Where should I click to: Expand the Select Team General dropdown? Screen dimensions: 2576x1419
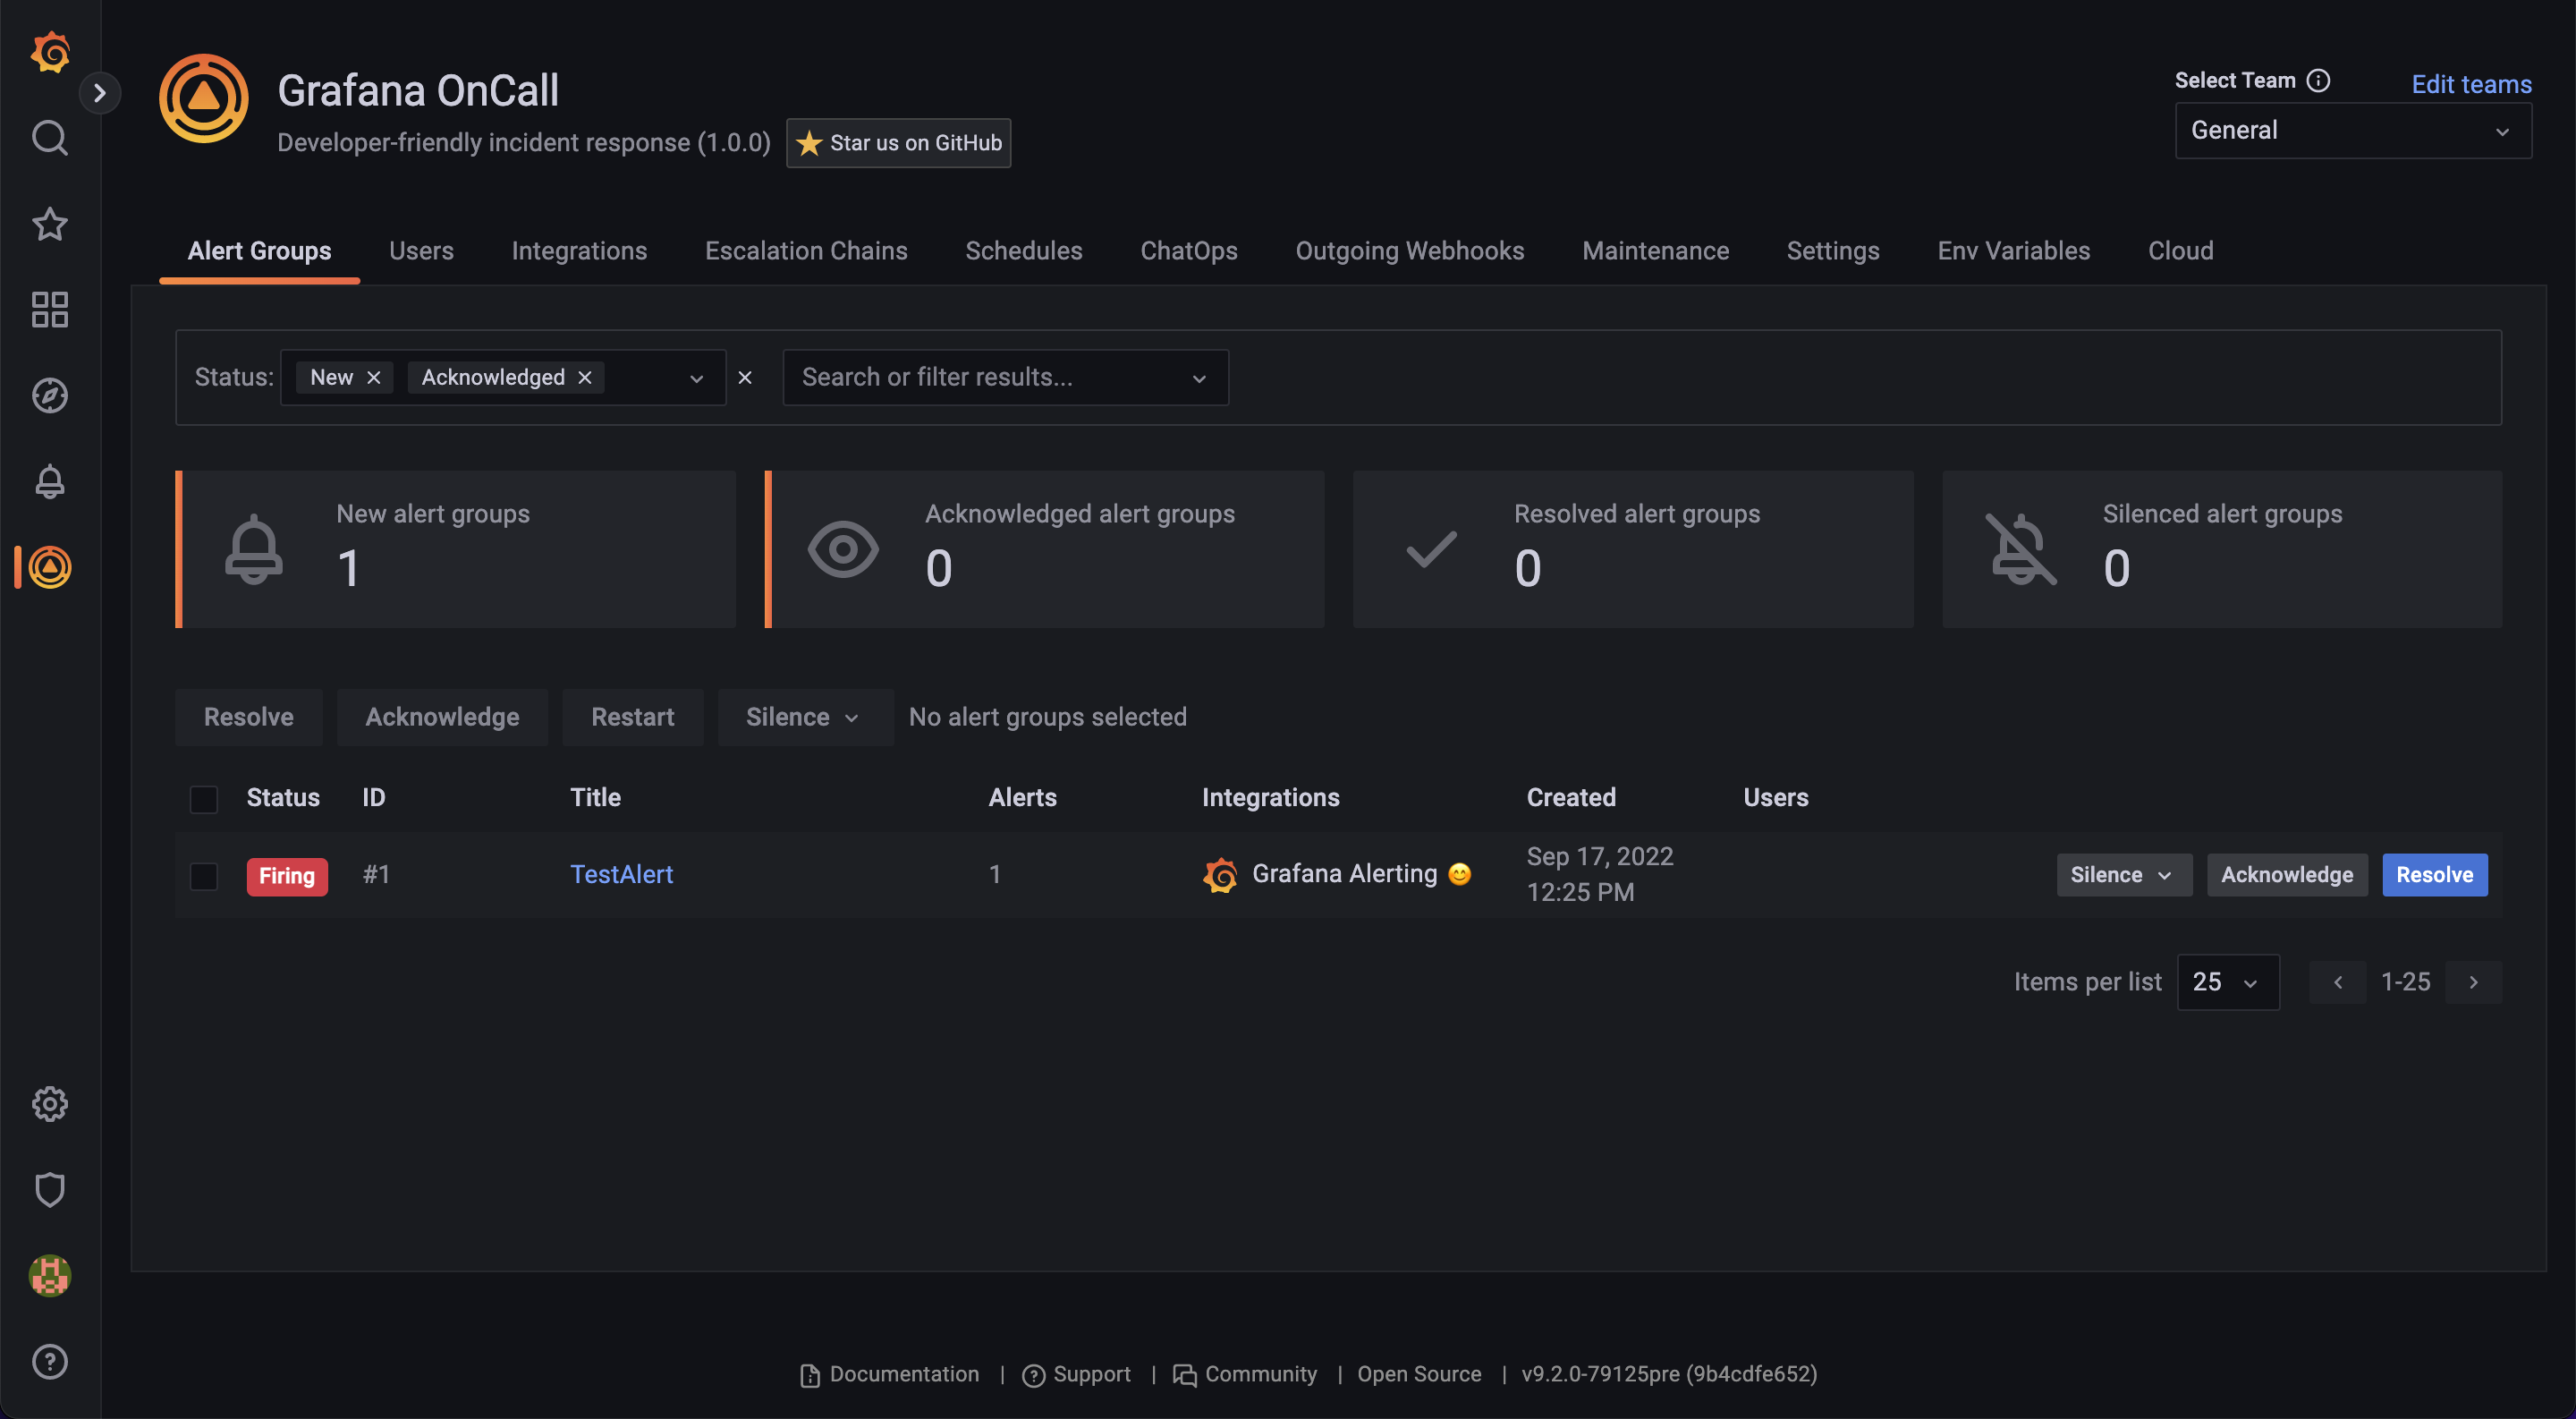click(x=2352, y=131)
